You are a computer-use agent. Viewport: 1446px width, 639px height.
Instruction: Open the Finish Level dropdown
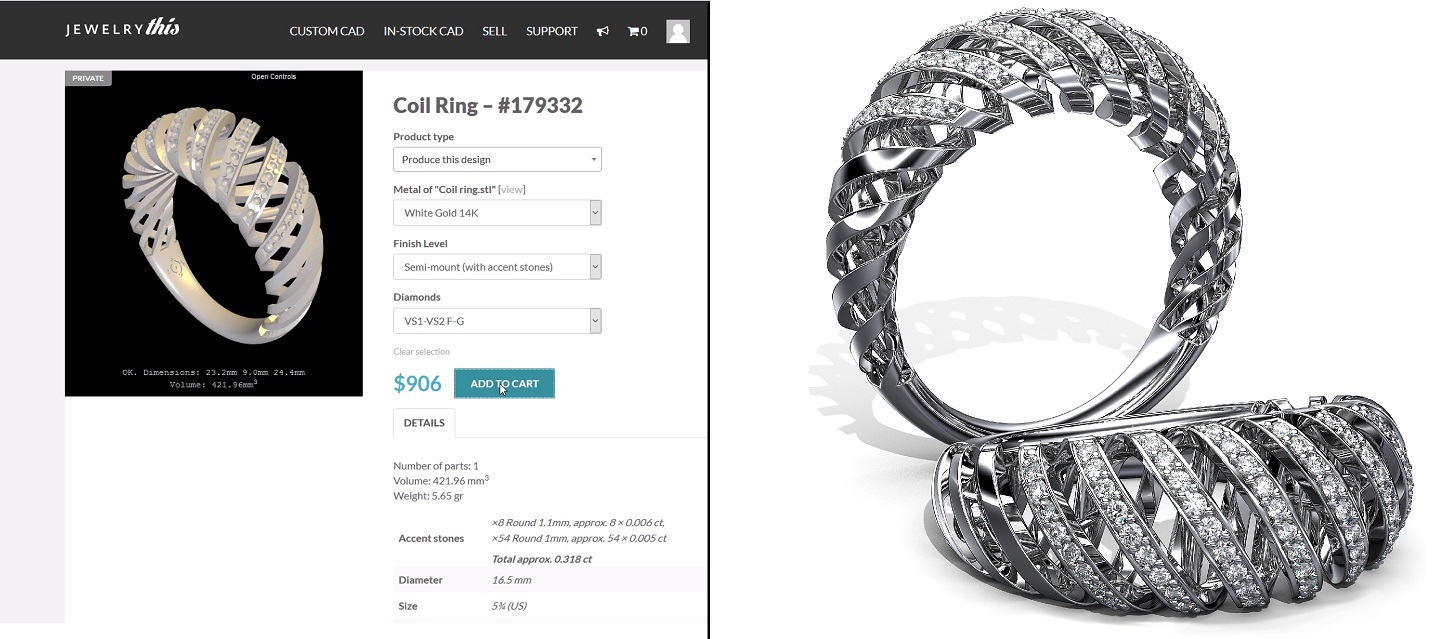point(497,267)
